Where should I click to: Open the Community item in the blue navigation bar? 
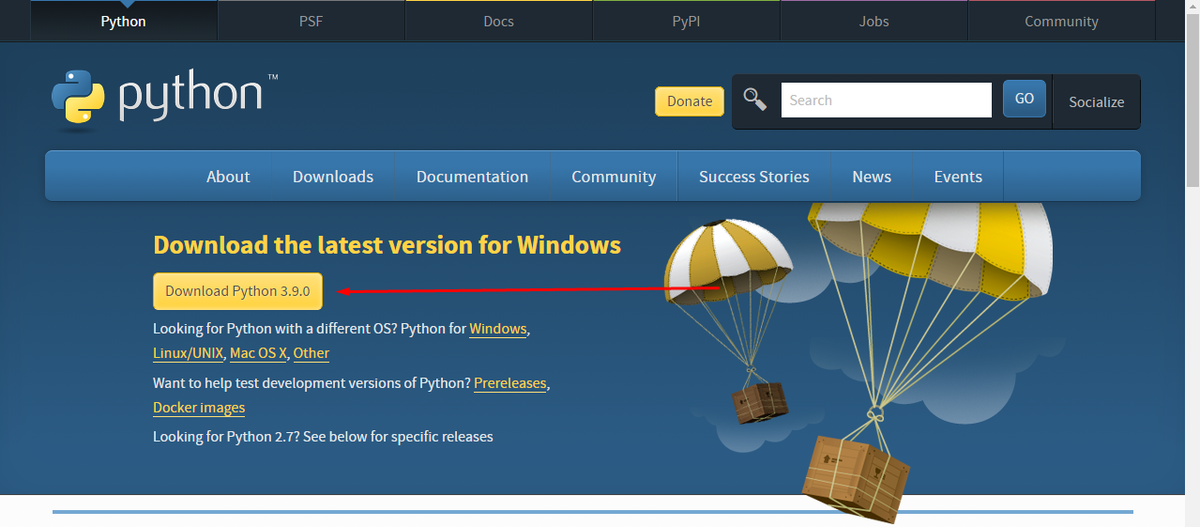pos(614,176)
